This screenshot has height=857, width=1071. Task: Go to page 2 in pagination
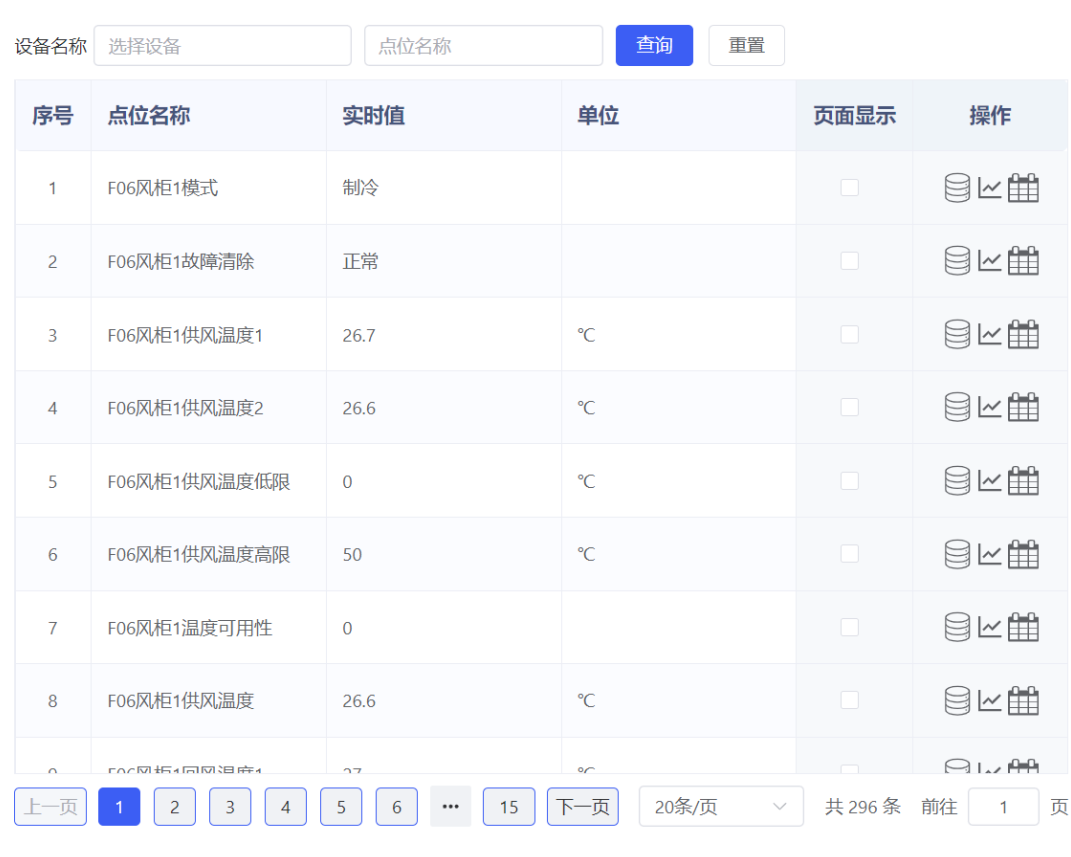pyautogui.click(x=175, y=807)
